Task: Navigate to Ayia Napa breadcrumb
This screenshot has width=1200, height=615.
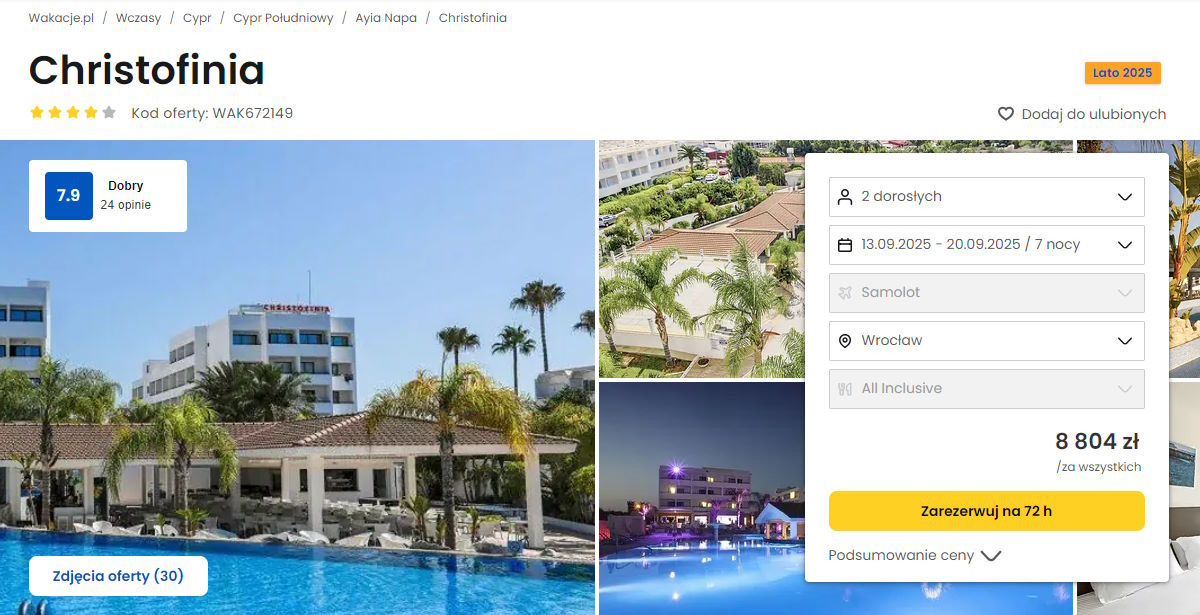Action: coord(386,18)
